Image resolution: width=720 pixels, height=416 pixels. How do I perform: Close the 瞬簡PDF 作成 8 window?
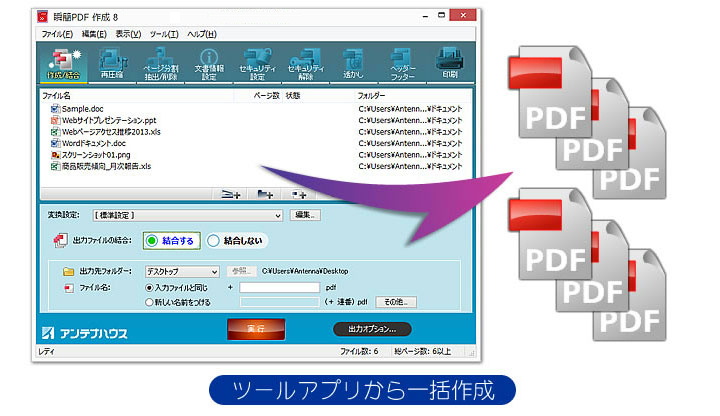tap(463, 15)
